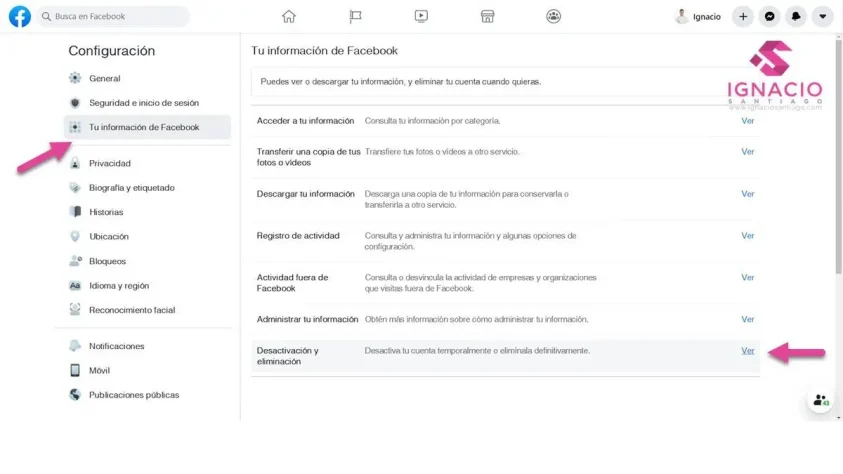Open Privacidad settings

coord(110,163)
